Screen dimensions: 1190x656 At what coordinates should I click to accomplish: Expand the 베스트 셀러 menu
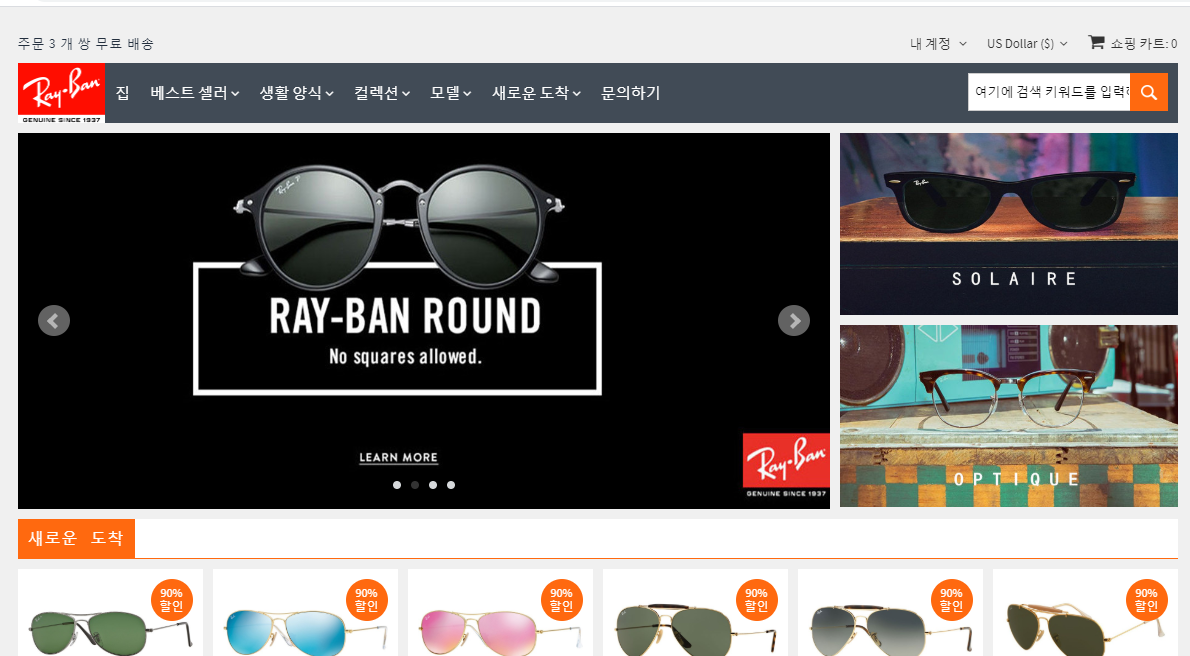click(x=194, y=93)
